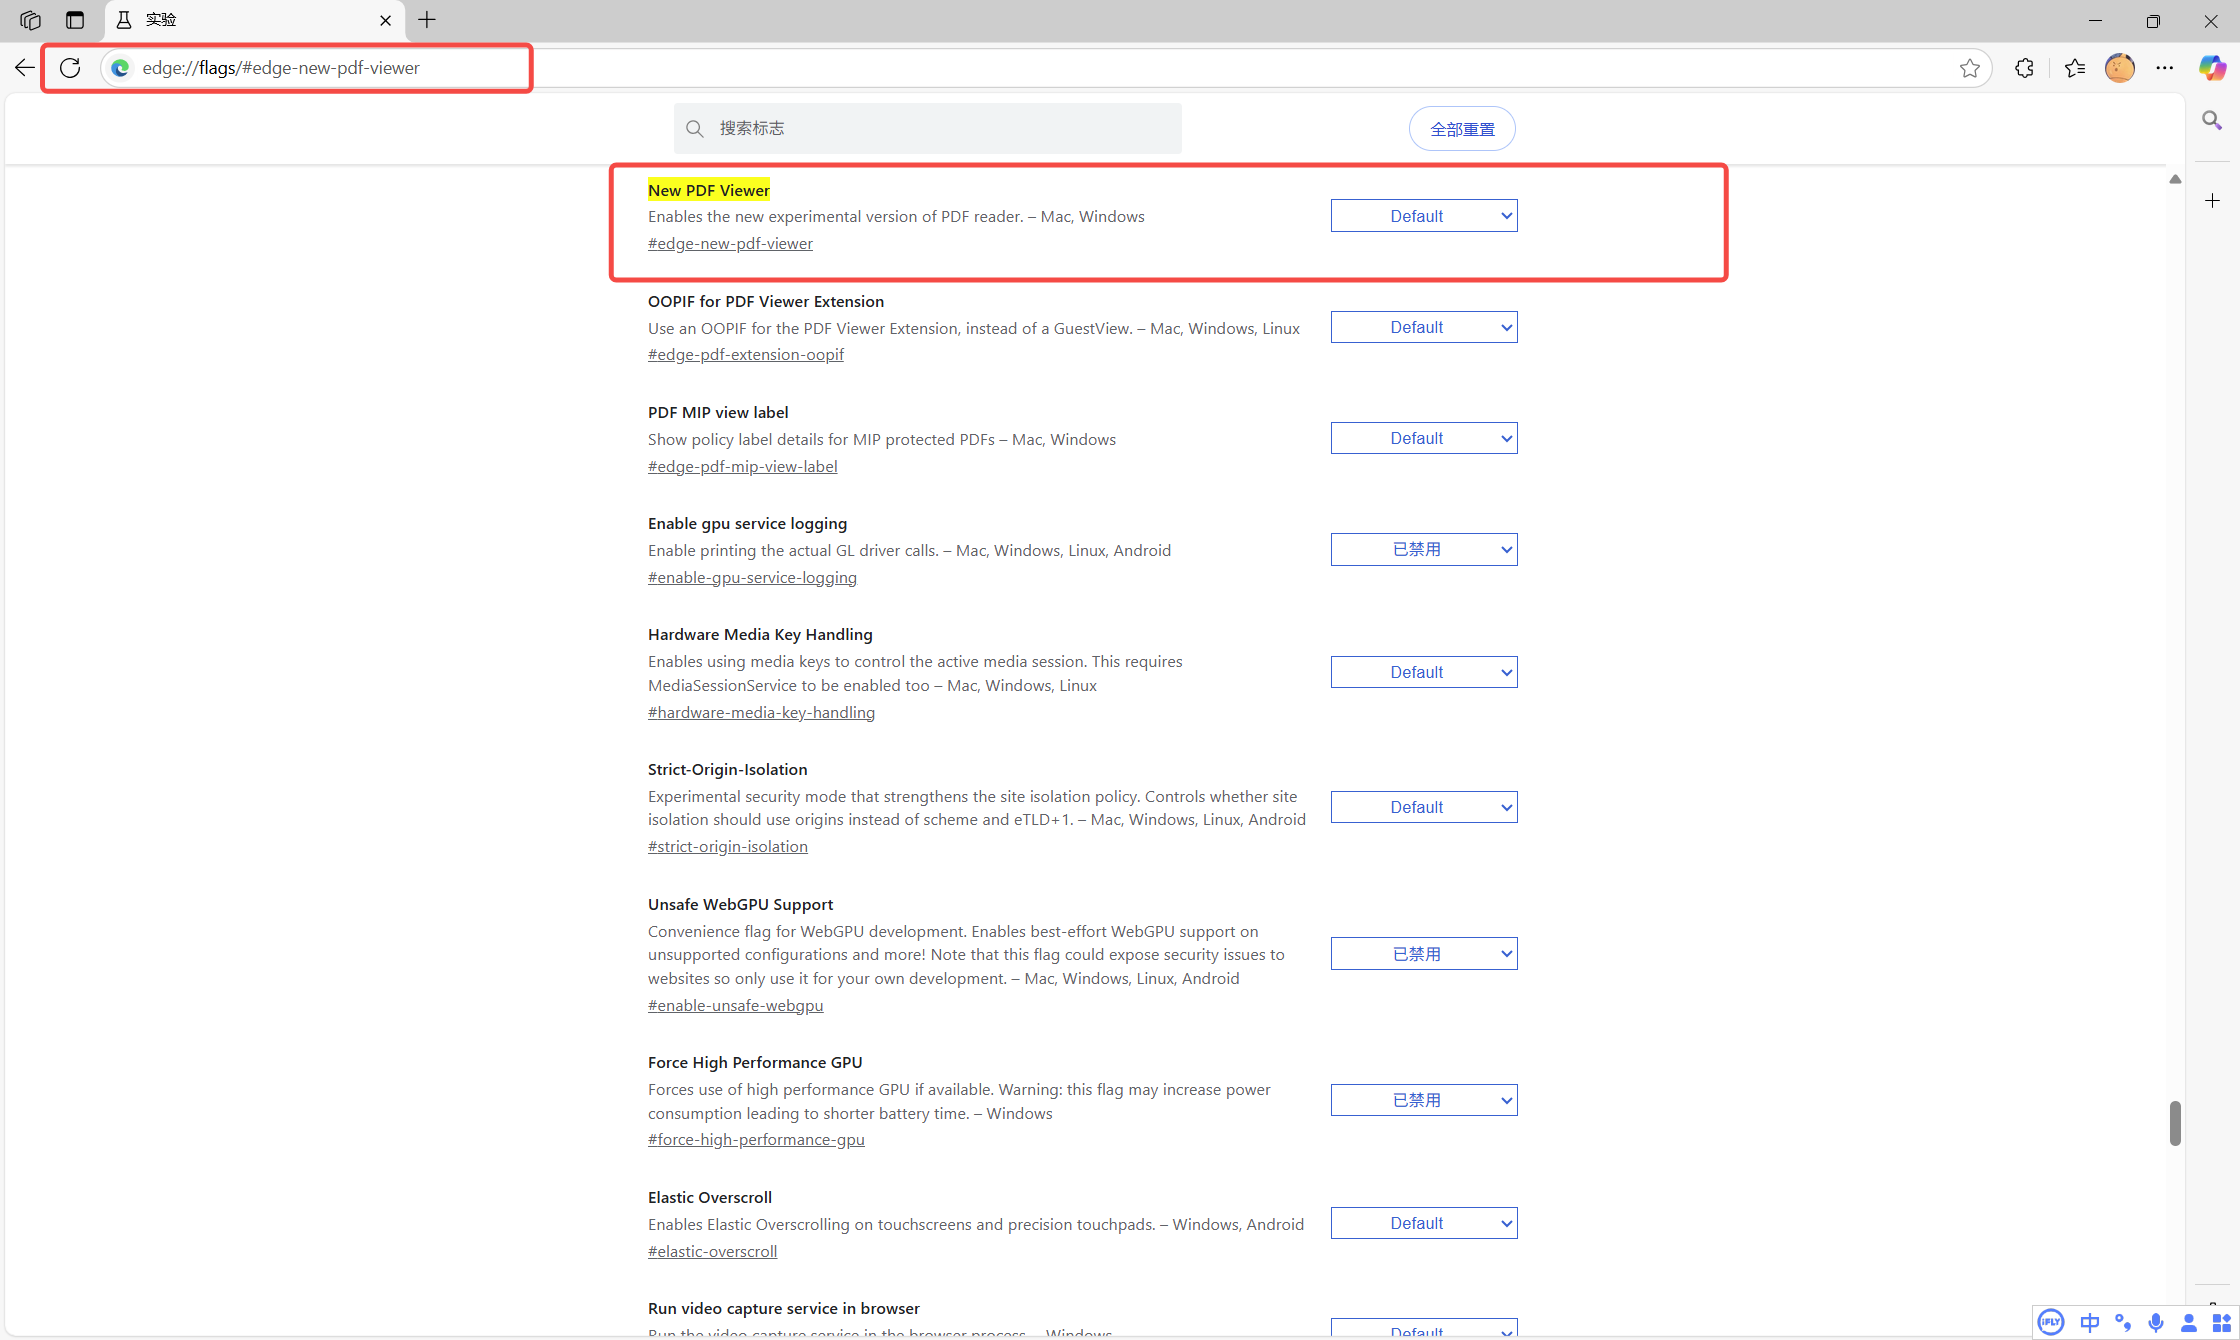2240x1340 pixels.
Task: Open the Favorites list icon
Action: (2074, 68)
